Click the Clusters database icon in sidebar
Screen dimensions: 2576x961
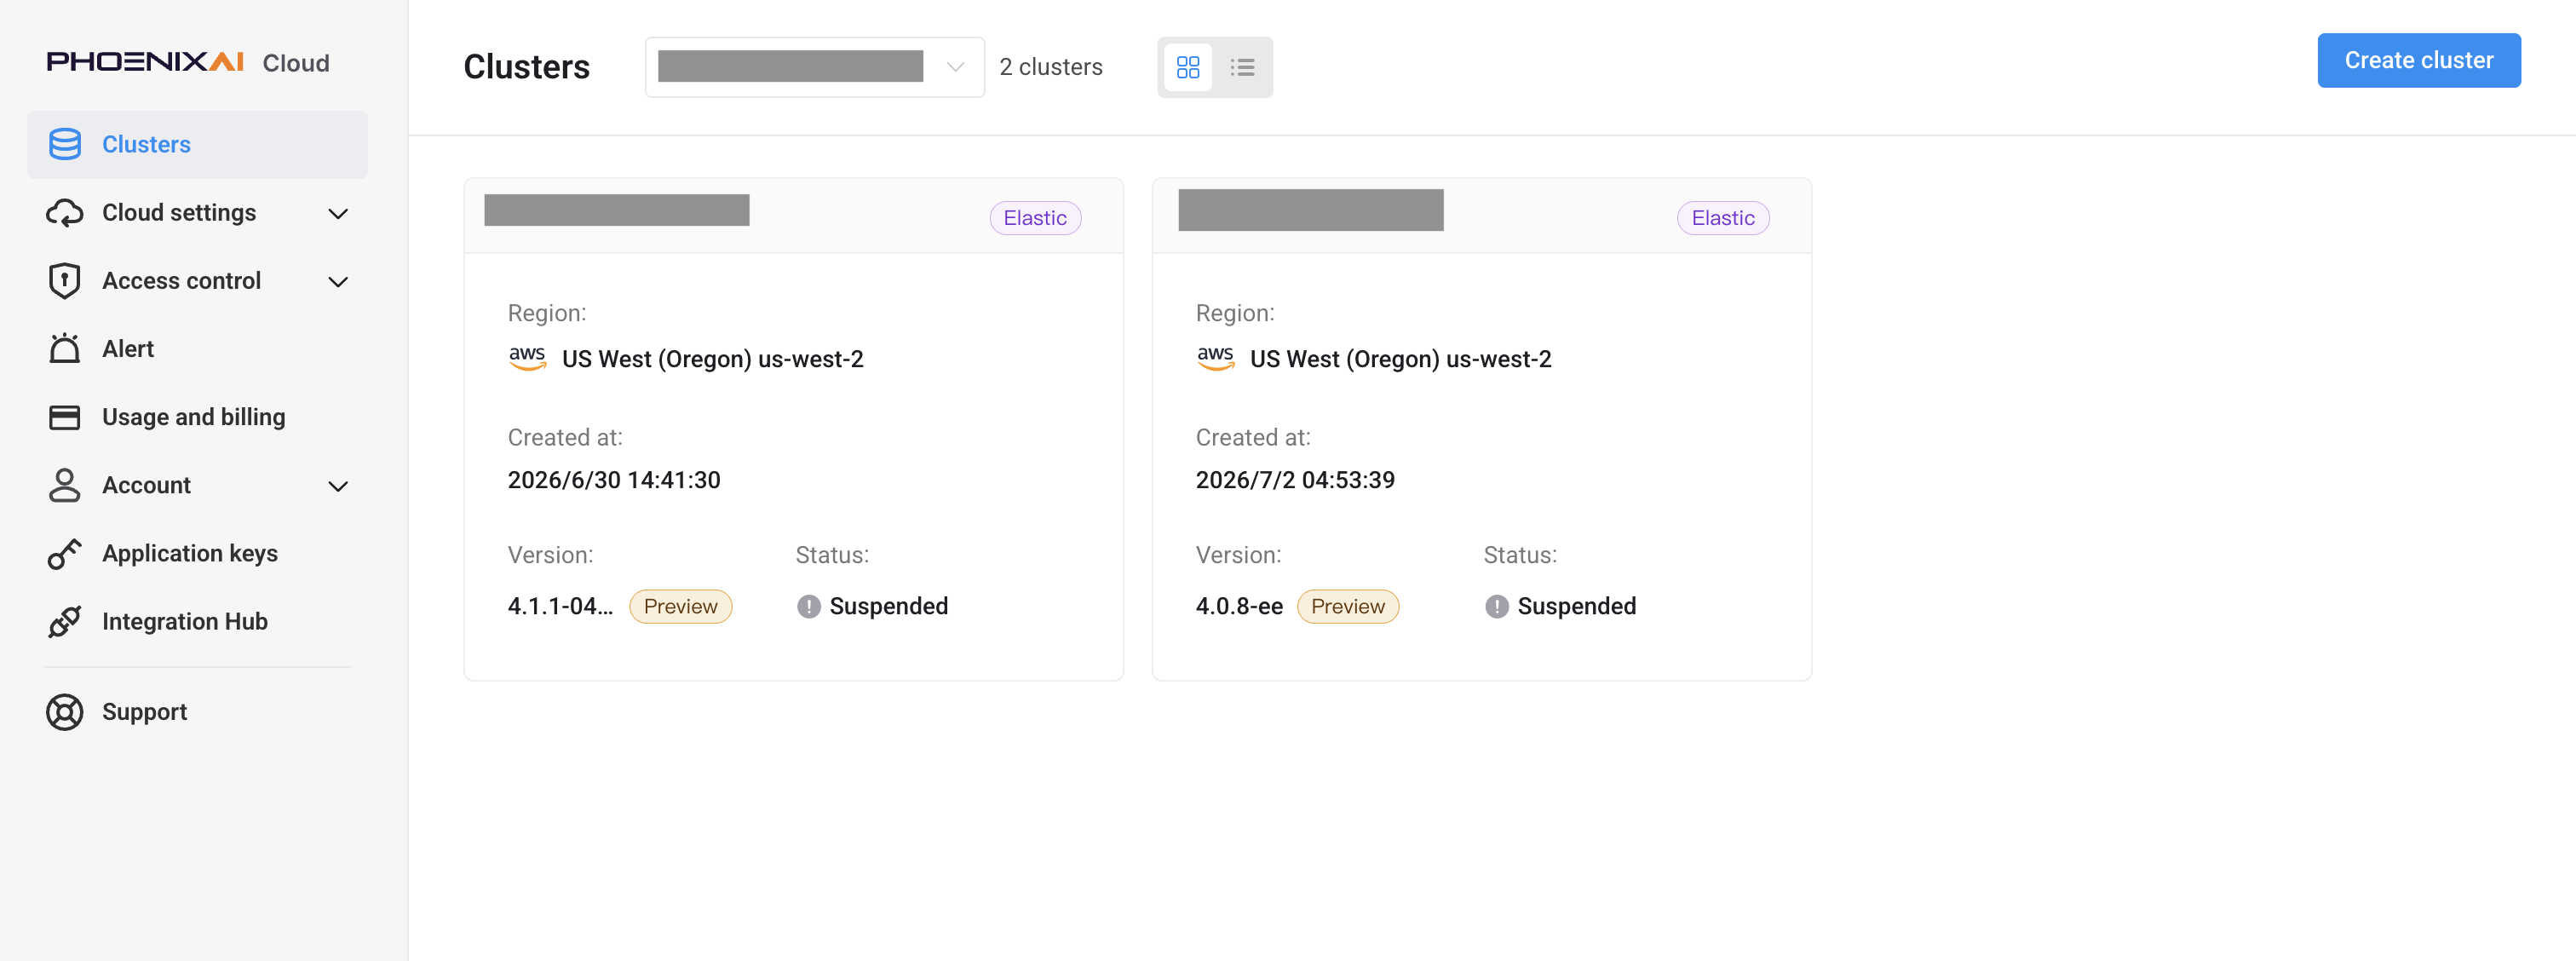coord(65,144)
